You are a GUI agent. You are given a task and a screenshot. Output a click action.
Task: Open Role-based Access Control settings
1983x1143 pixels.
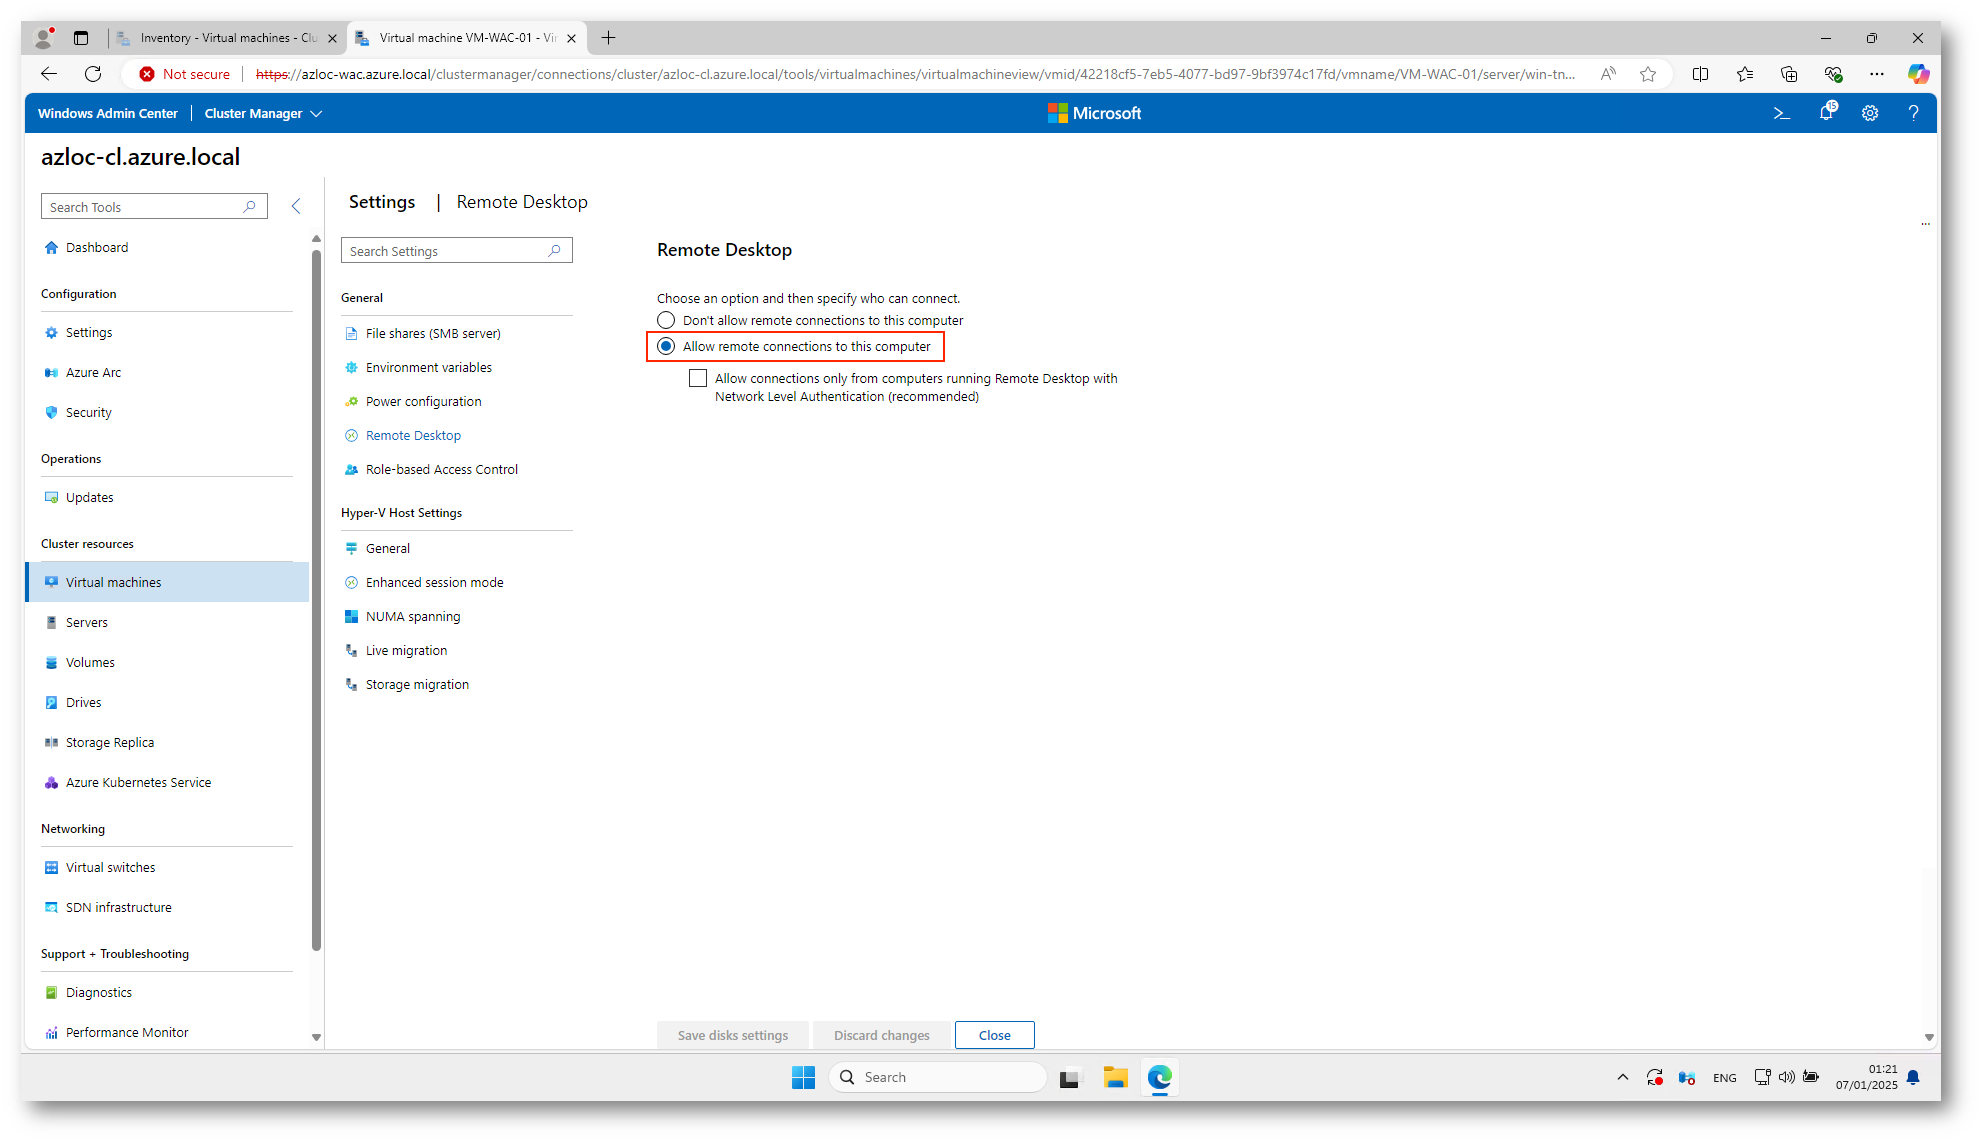pos(441,469)
